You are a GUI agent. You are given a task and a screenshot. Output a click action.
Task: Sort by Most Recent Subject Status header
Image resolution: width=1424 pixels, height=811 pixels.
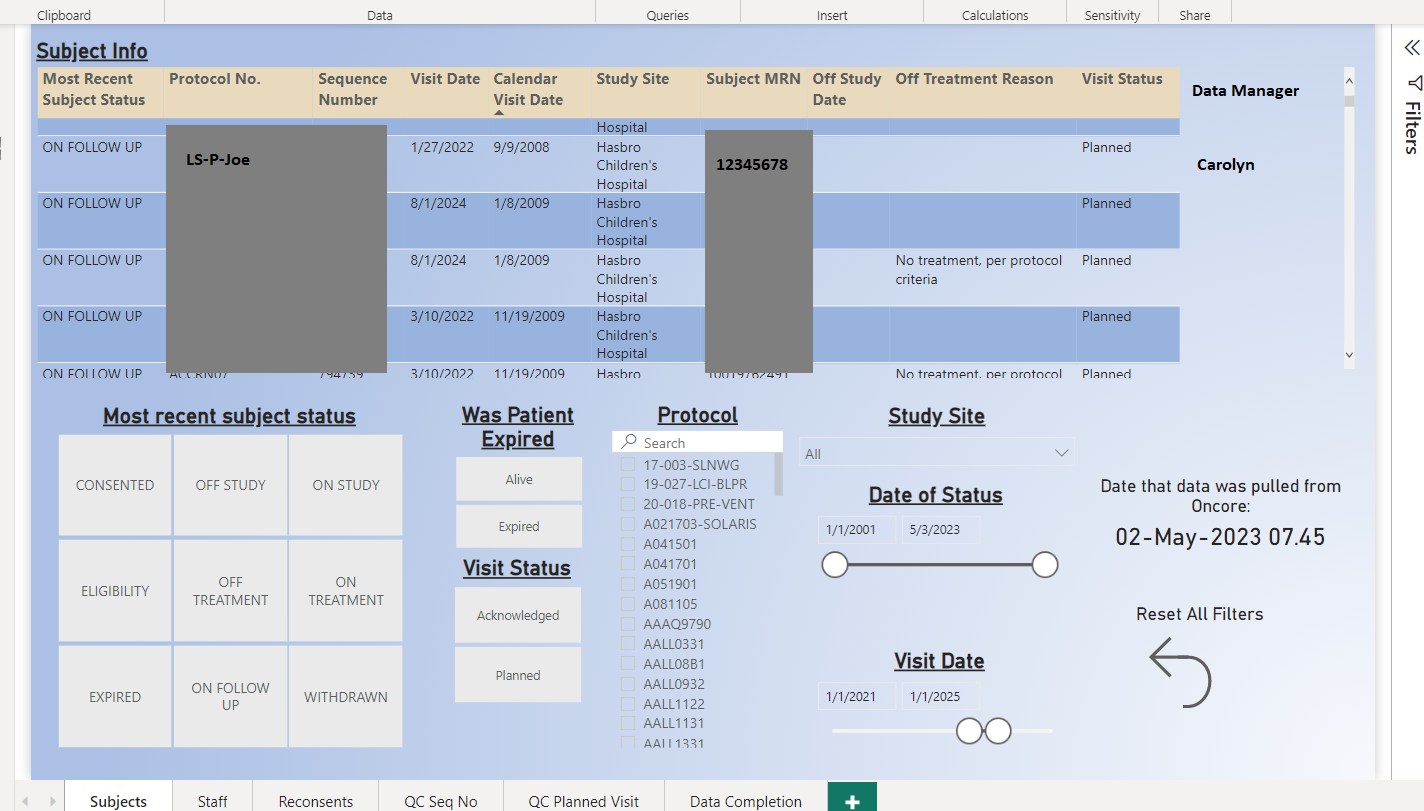click(94, 89)
